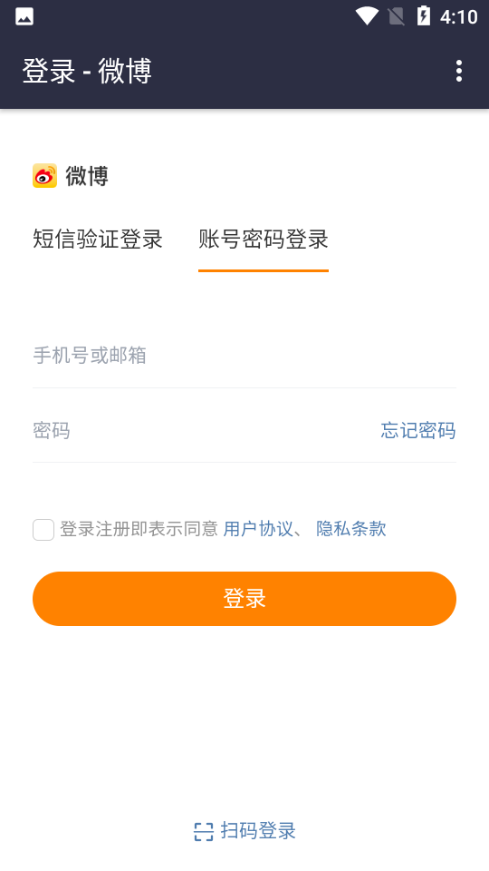Focus the 手机号或邮箱 input field

(x=244, y=355)
